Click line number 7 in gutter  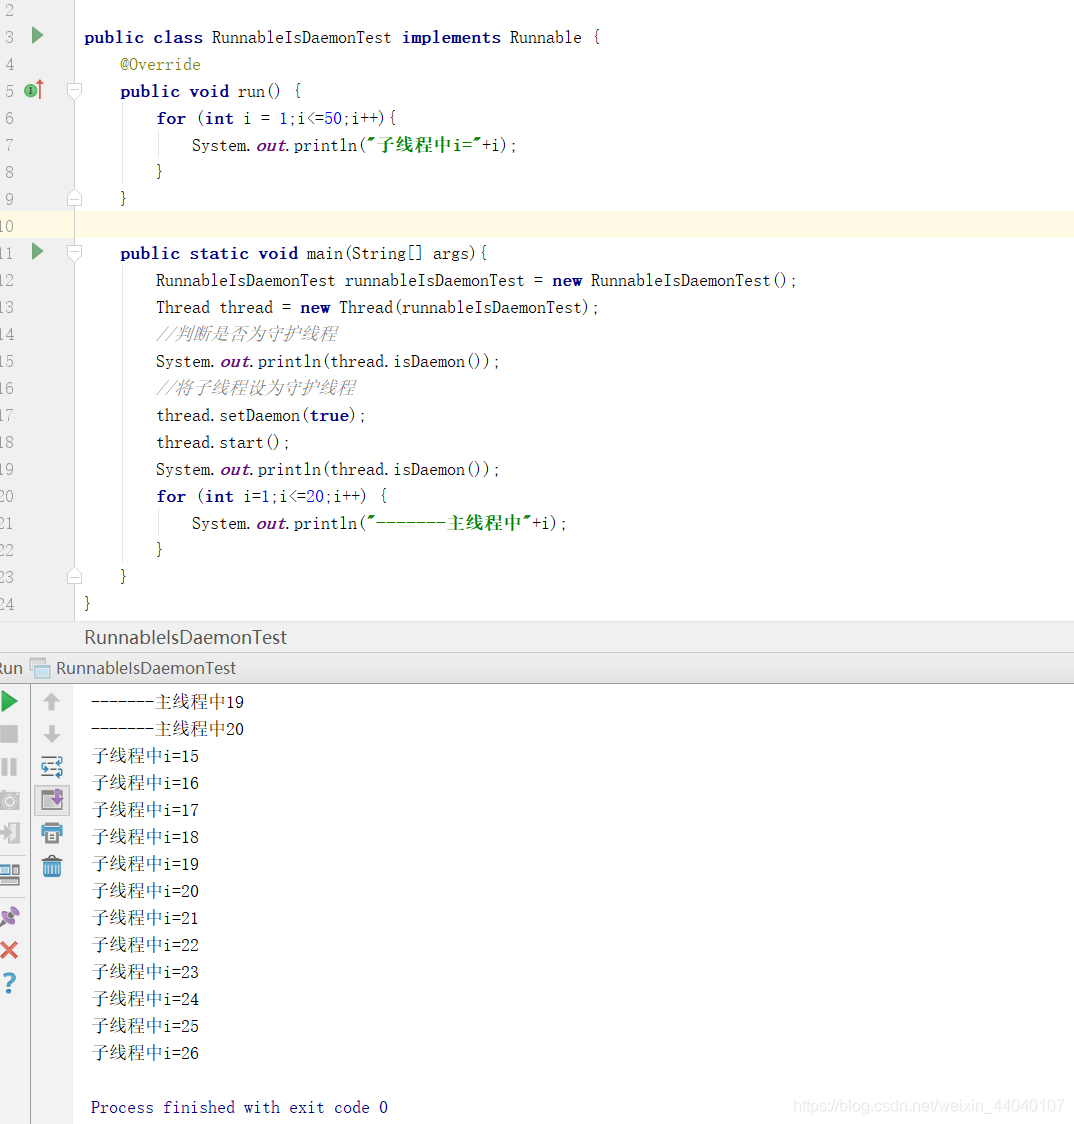click(x=9, y=145)
